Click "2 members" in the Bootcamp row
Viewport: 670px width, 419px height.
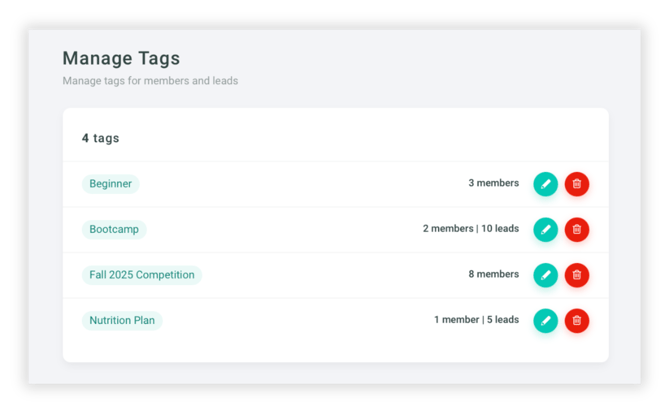tap(448, 229)
